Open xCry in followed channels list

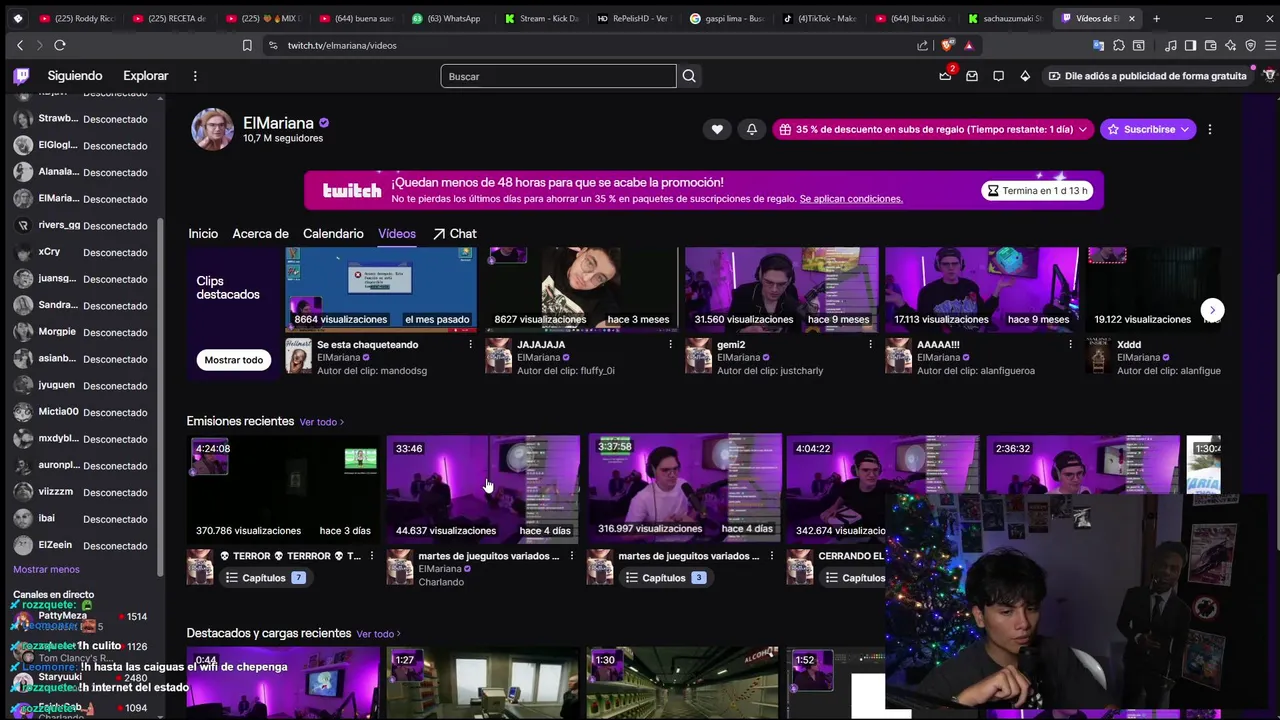point(80,252)
